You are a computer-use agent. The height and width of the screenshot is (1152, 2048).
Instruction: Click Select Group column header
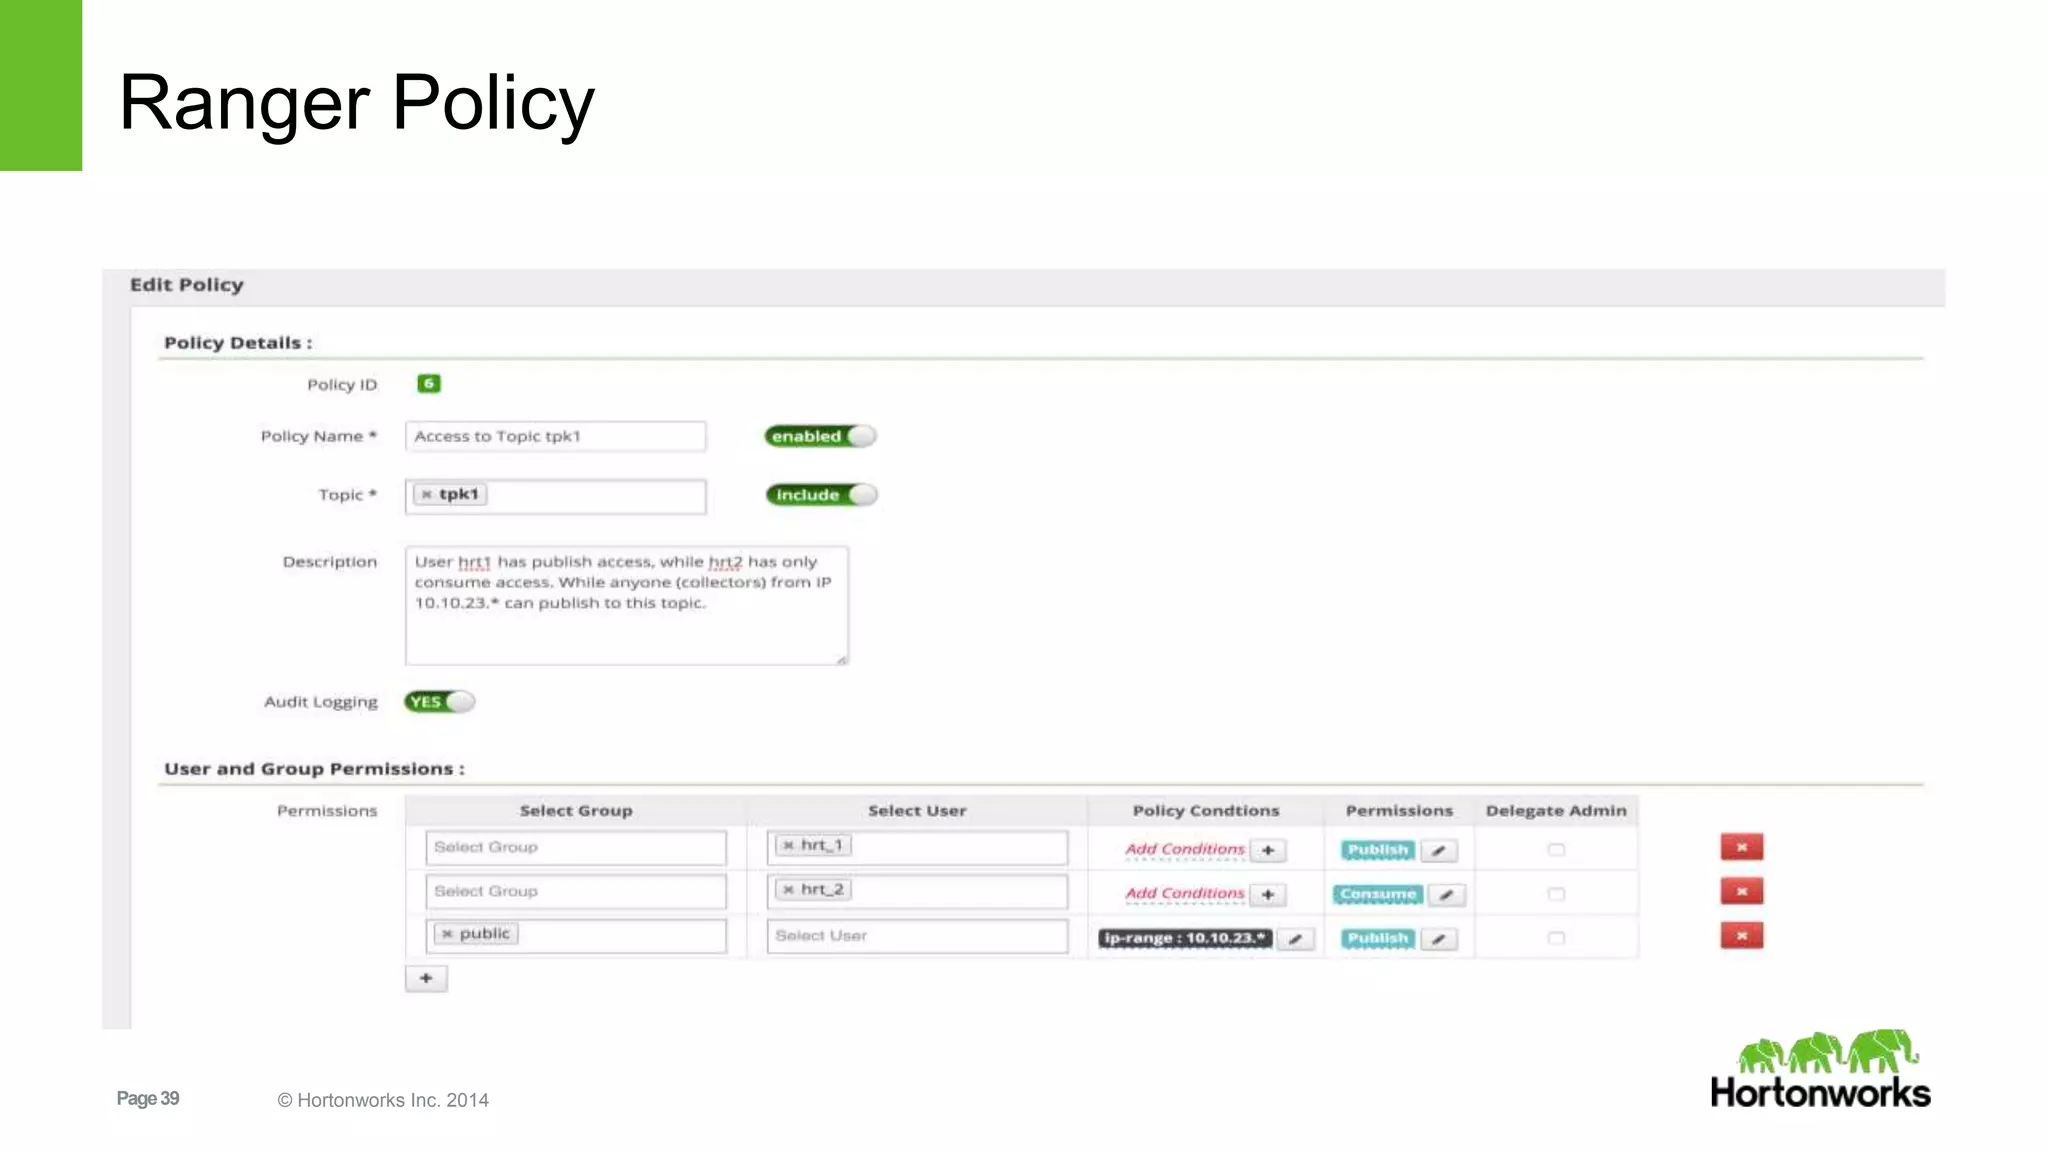[576, 811]
